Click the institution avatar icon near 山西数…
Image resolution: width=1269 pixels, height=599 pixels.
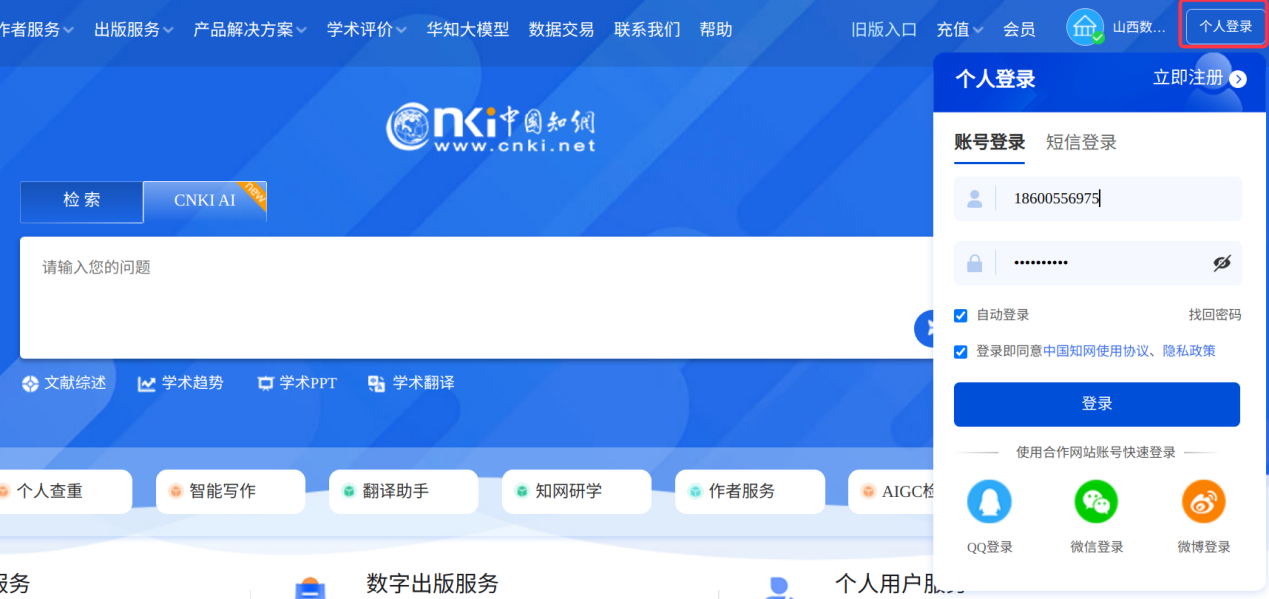pos(1085,28)
